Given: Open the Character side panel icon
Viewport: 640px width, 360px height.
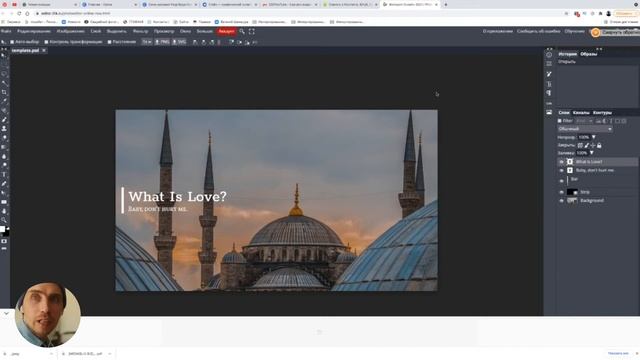Looking at the screenshot, I should click(549, 84).
